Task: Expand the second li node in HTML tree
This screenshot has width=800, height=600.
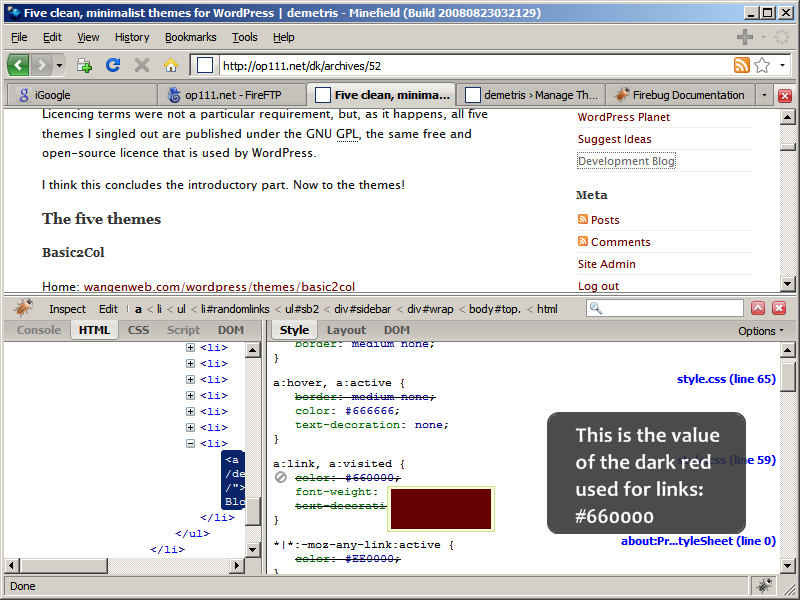Action: [190, 363]
